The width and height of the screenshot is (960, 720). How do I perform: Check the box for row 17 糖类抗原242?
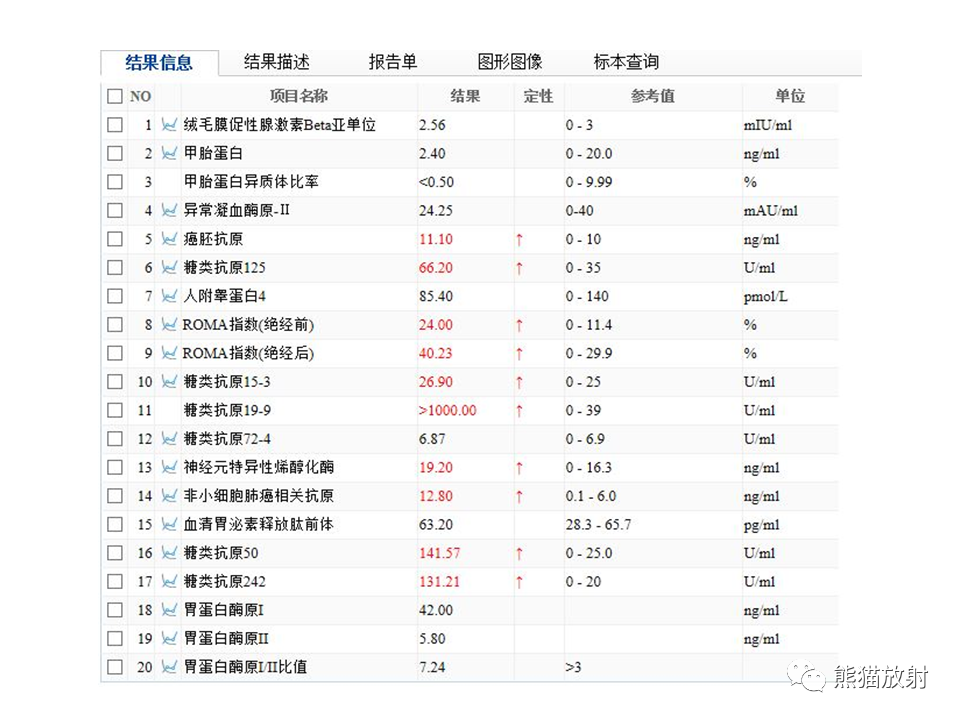[x=114, y=582]
